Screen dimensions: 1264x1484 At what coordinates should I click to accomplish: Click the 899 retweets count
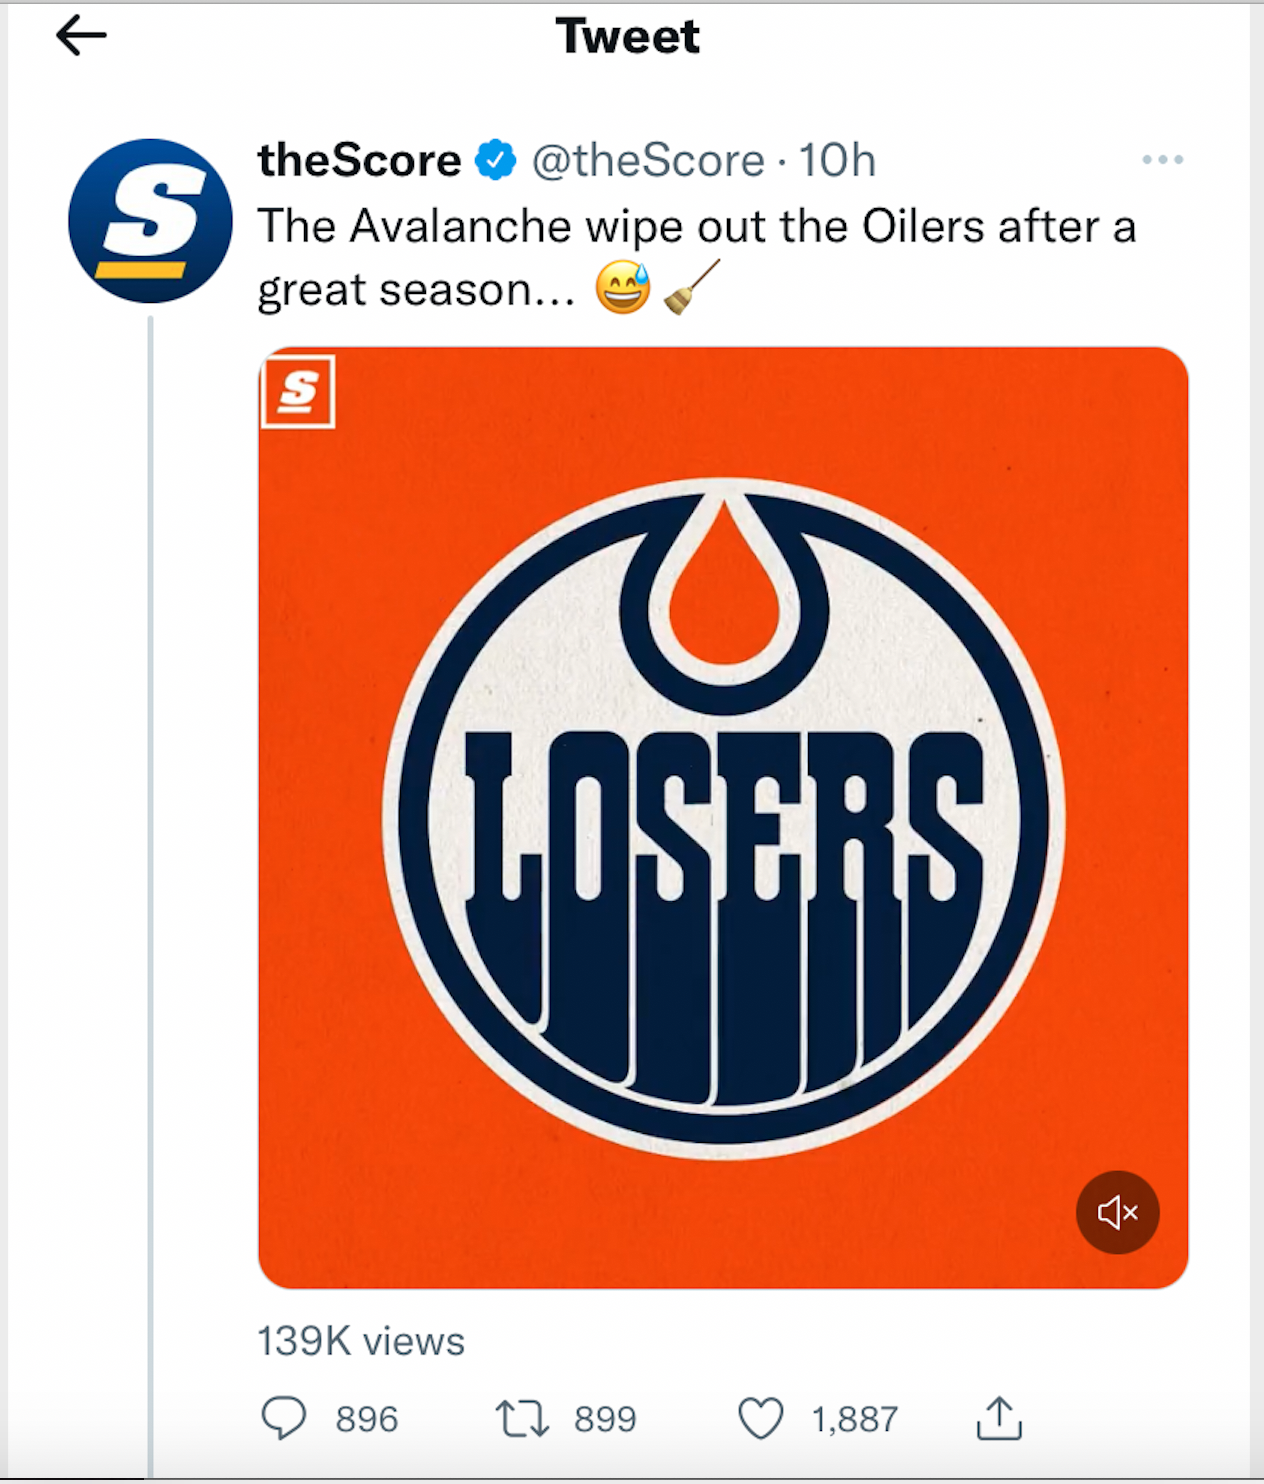coord(605,1419)
